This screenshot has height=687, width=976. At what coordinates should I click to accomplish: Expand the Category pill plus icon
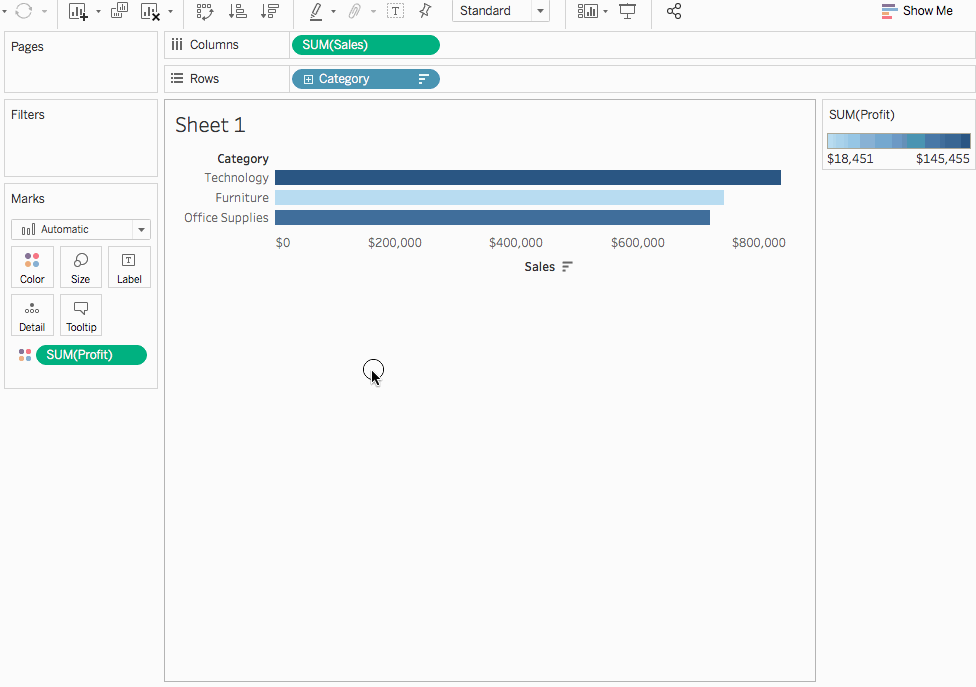tap(308, 79)
